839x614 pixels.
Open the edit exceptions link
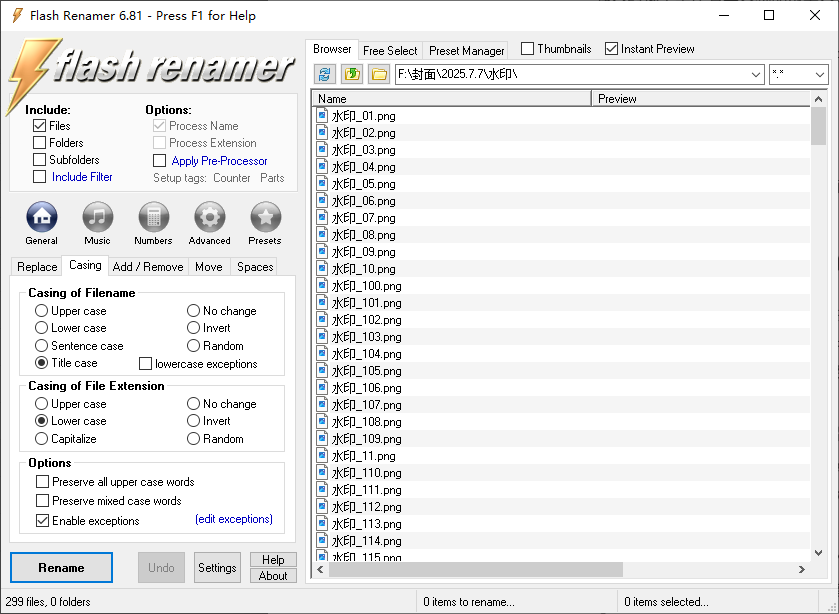coord(233,520)
